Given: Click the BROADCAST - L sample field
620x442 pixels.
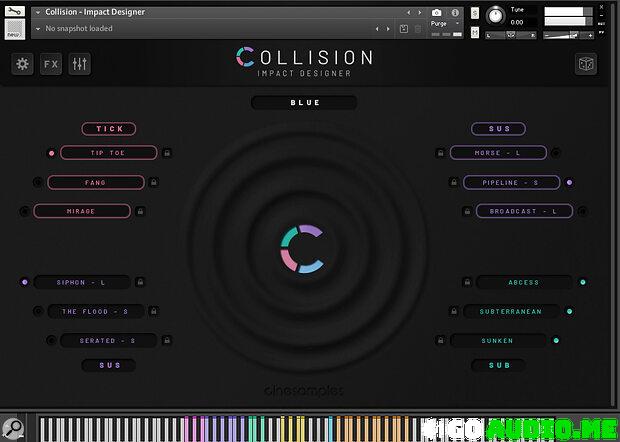Looking at the screenshot, I should (524, 211).
